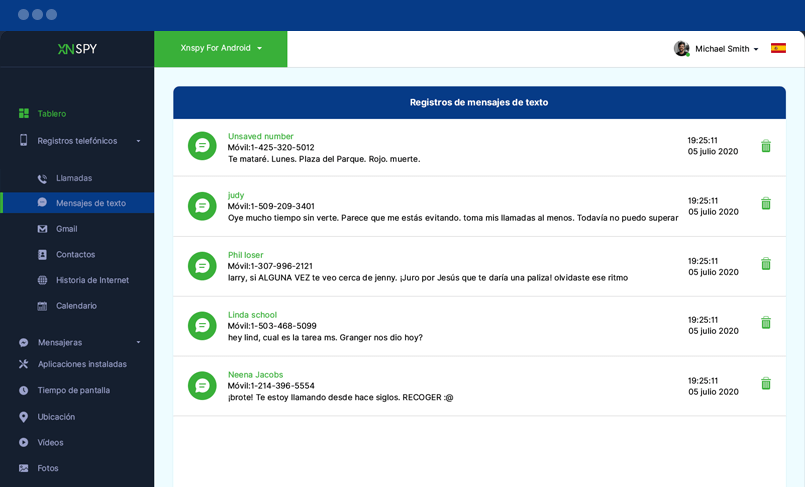This screenshot has width=805, height=487.
Task: Click trash icon for judy's message
Action: point(766,204)
